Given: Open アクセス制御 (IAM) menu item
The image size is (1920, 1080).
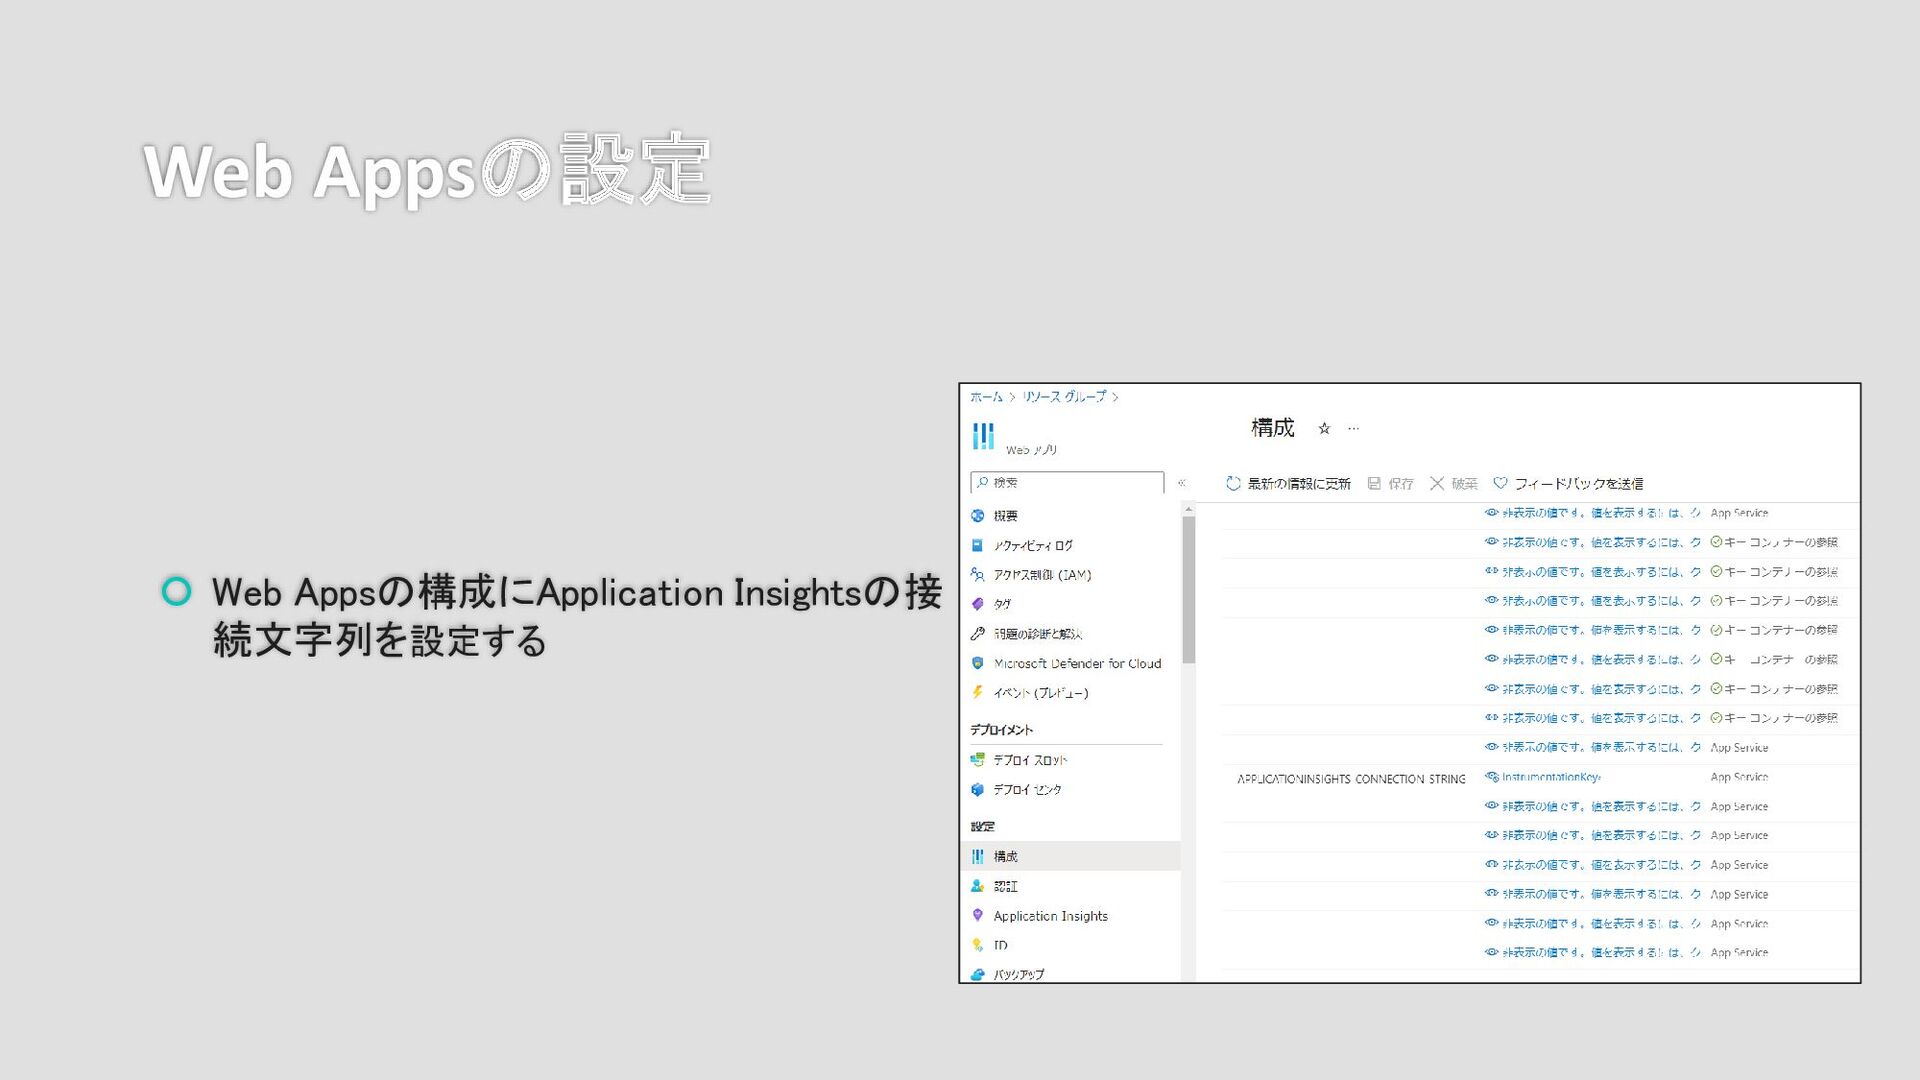Looking at the screenshot, I should click(1042, 575).
